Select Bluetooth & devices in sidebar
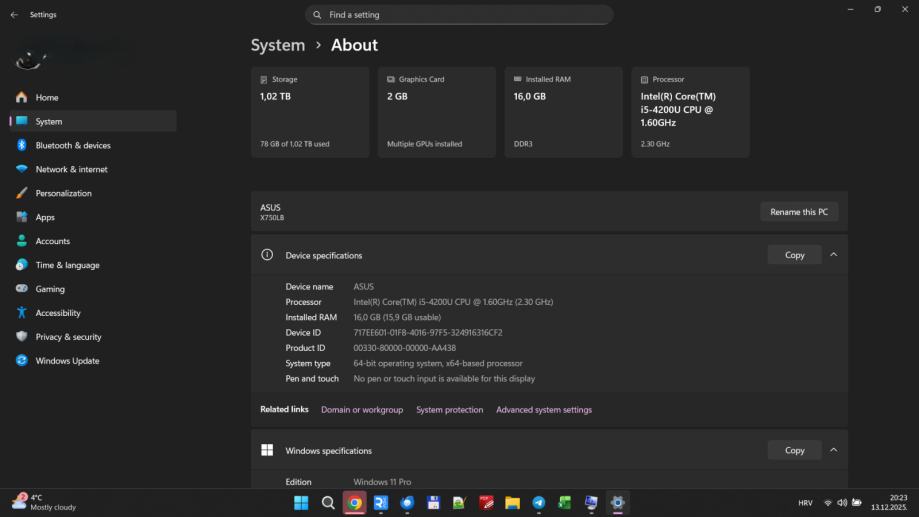This screenshot has width=919, height=517. [72, 146]
